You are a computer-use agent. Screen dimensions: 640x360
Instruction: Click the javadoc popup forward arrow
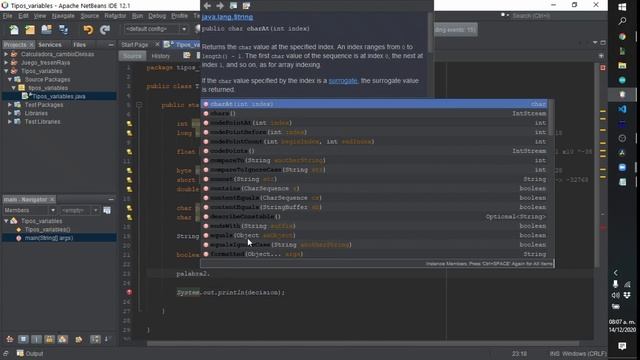[x=220, y=6]
